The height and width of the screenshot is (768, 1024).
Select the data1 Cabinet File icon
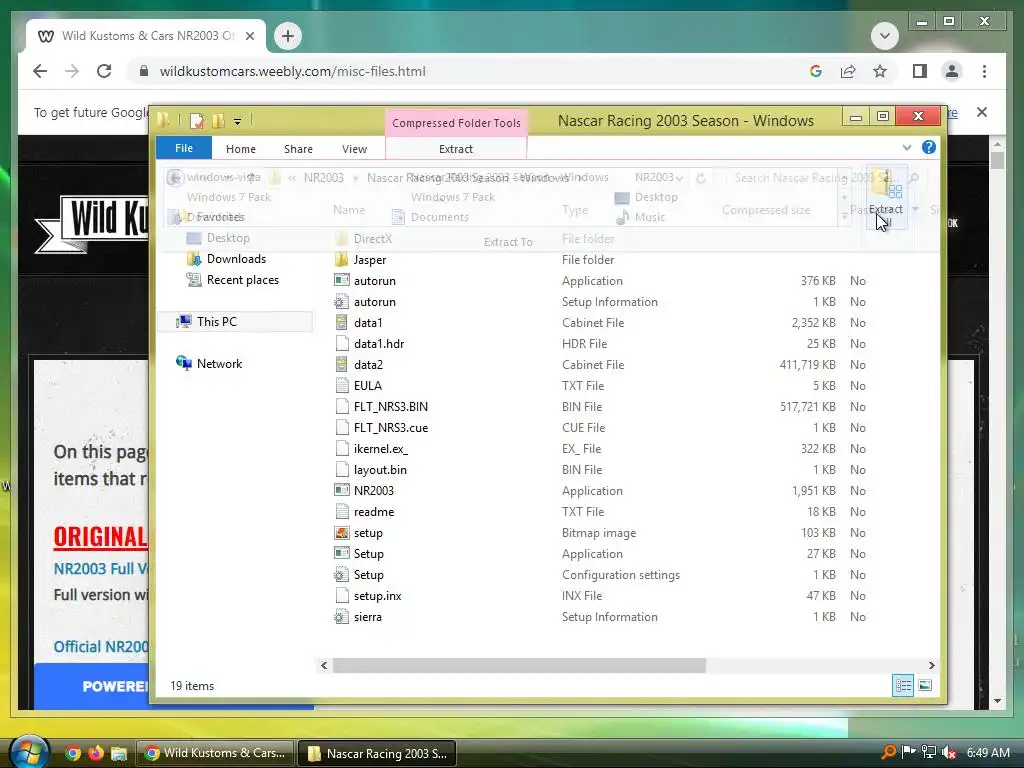[342, 323]
